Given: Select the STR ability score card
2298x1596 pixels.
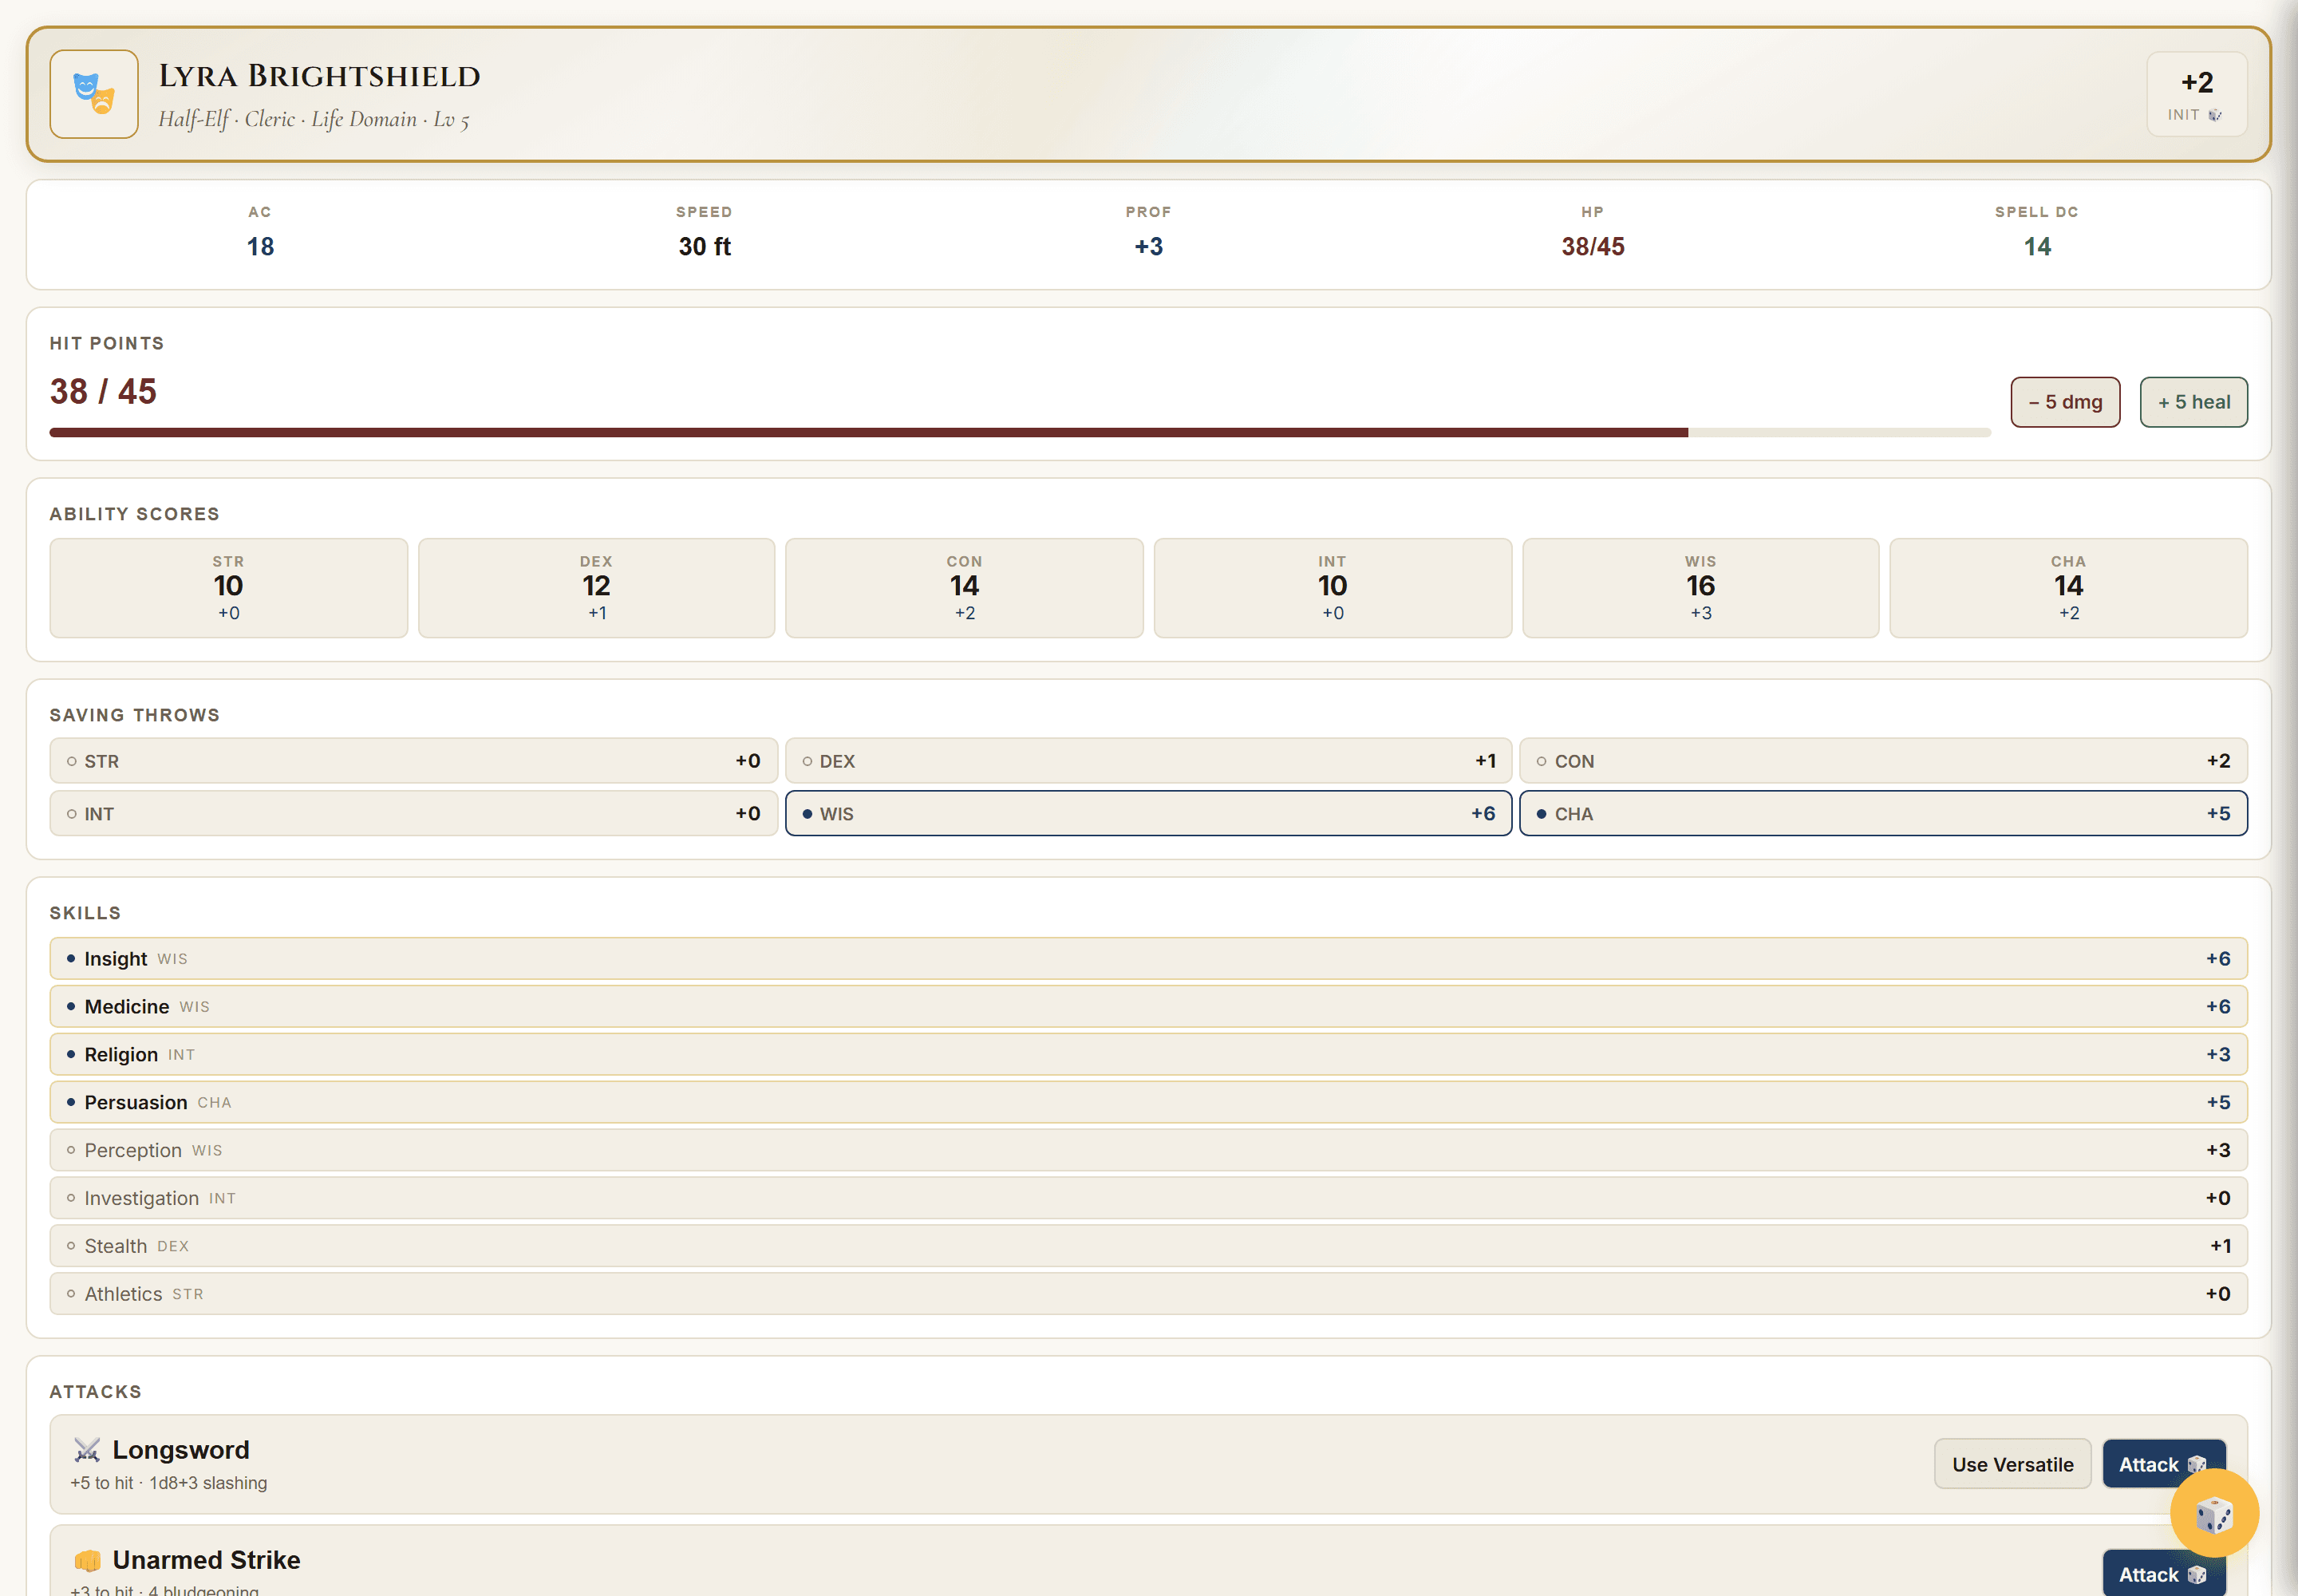Looking at the screenshot, I should (x=229, y=588).
